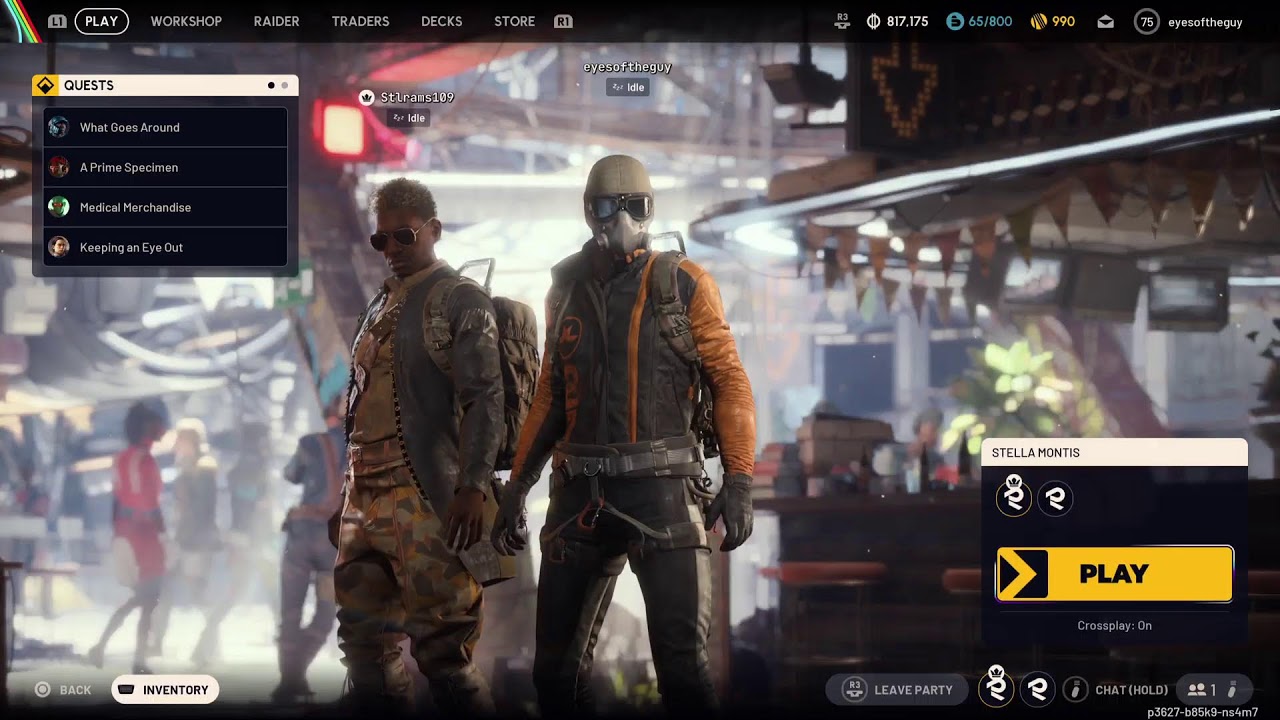
Task: Open the Store tab
Action: pos(514,21)
